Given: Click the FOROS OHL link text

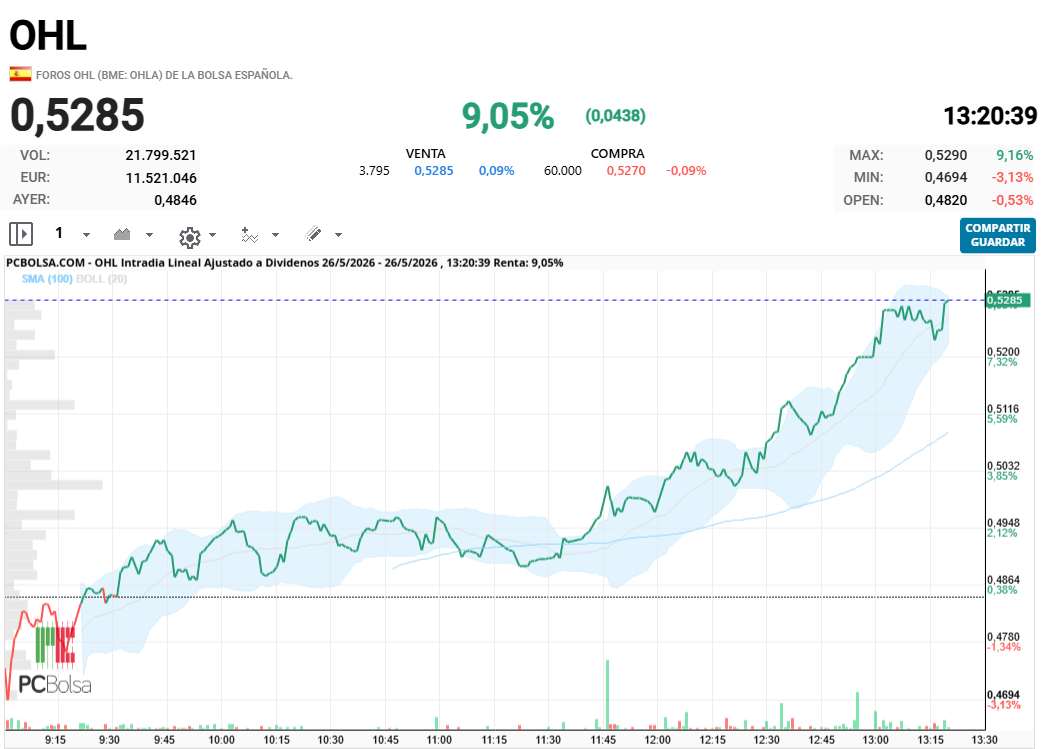Looking at the screenshot, I should (x=164, y=75).
